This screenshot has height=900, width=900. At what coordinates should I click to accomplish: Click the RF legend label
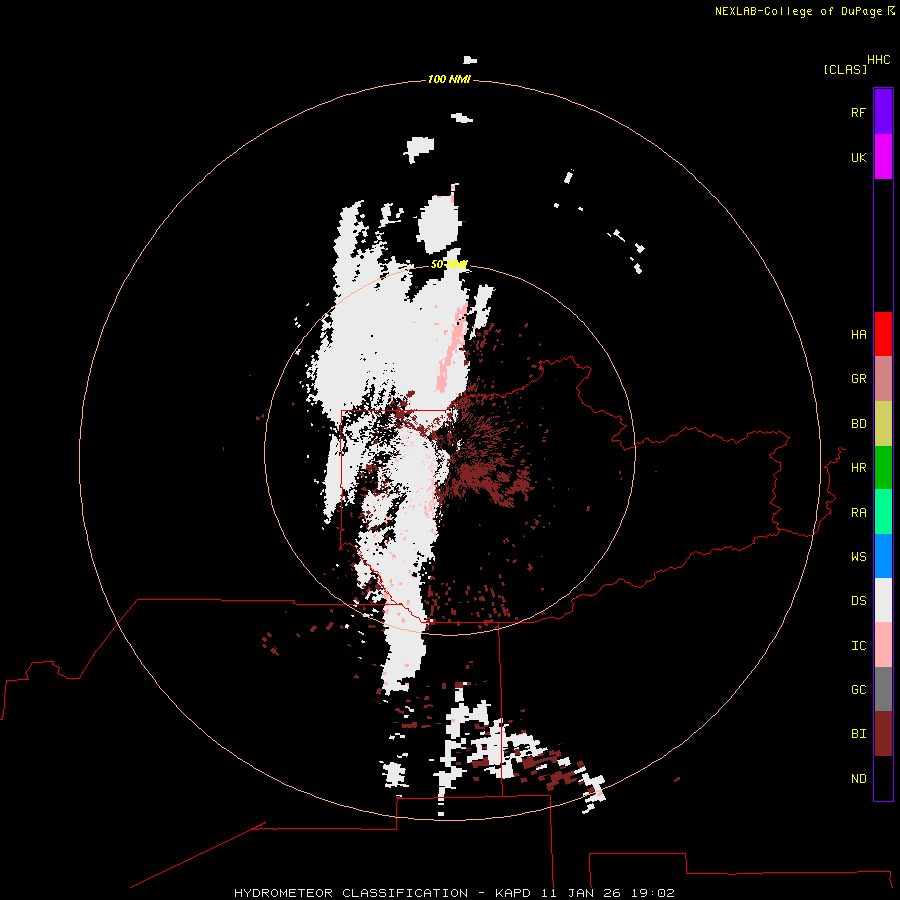point(858,112)
